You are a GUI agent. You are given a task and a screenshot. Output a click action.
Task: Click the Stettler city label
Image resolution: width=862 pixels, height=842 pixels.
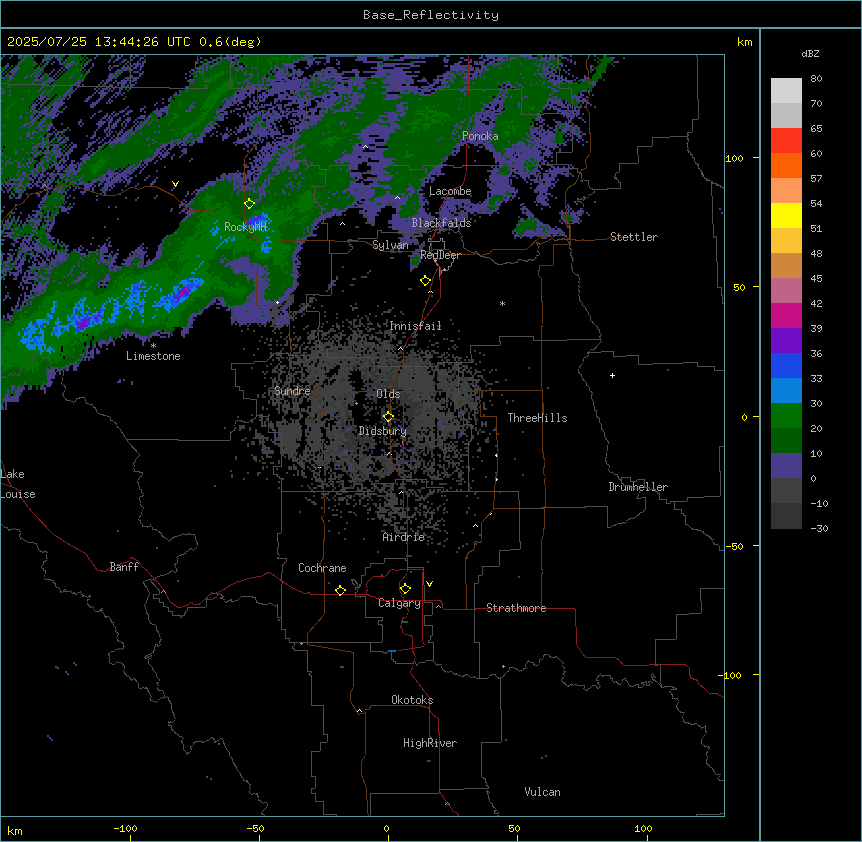click(x=634, y=237)
